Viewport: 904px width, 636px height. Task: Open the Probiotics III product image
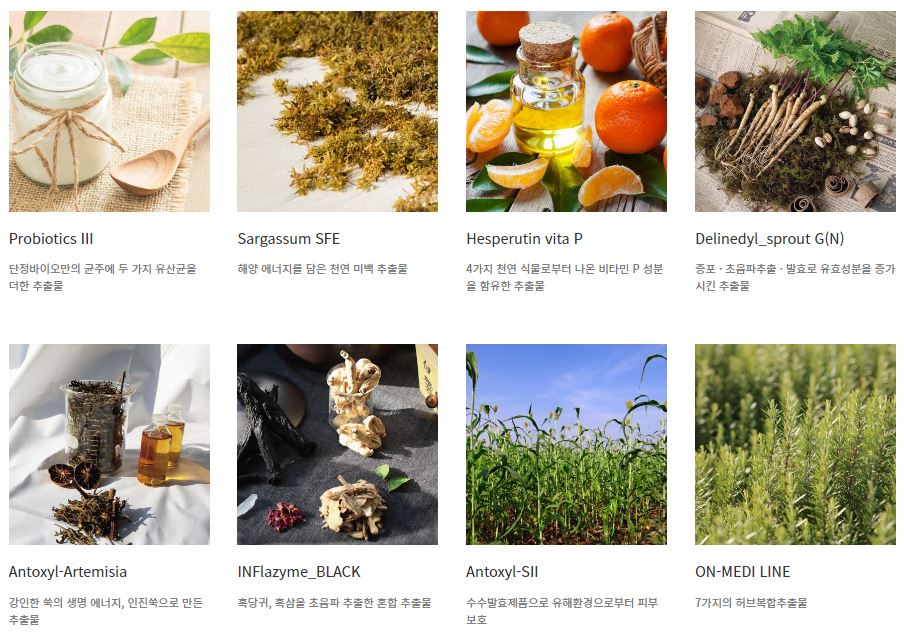point(110,111)
